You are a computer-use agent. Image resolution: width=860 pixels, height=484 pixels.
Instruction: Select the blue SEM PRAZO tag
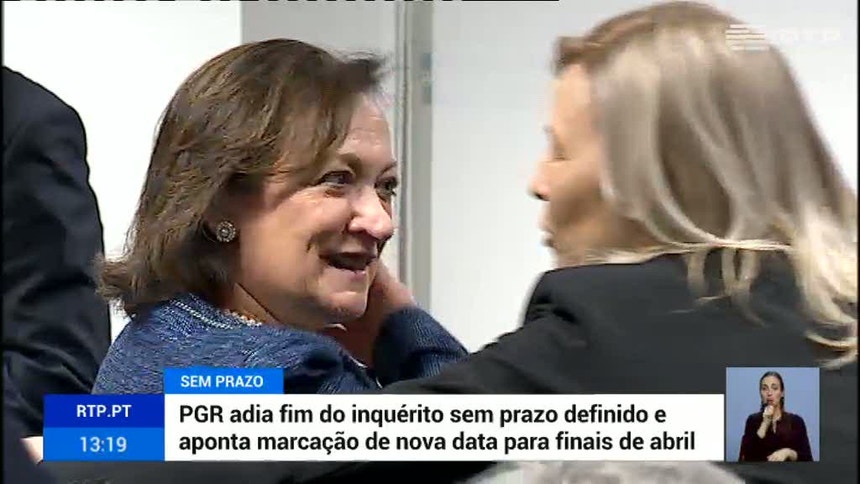(223, 381)
